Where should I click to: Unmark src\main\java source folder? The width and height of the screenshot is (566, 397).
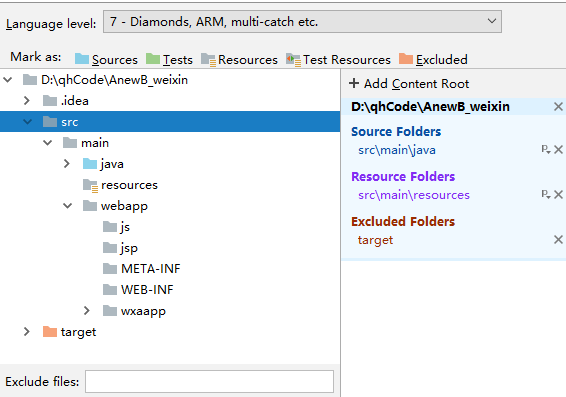(558, 149)
